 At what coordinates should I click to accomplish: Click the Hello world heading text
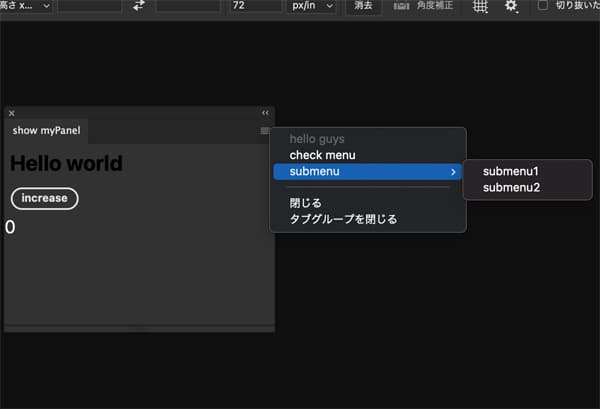[x=66, y=163]
